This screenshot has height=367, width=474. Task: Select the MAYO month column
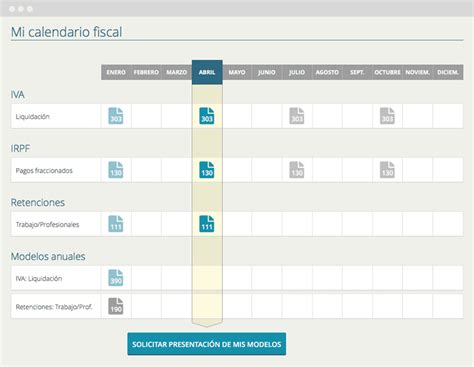click(x=237, y=72)
